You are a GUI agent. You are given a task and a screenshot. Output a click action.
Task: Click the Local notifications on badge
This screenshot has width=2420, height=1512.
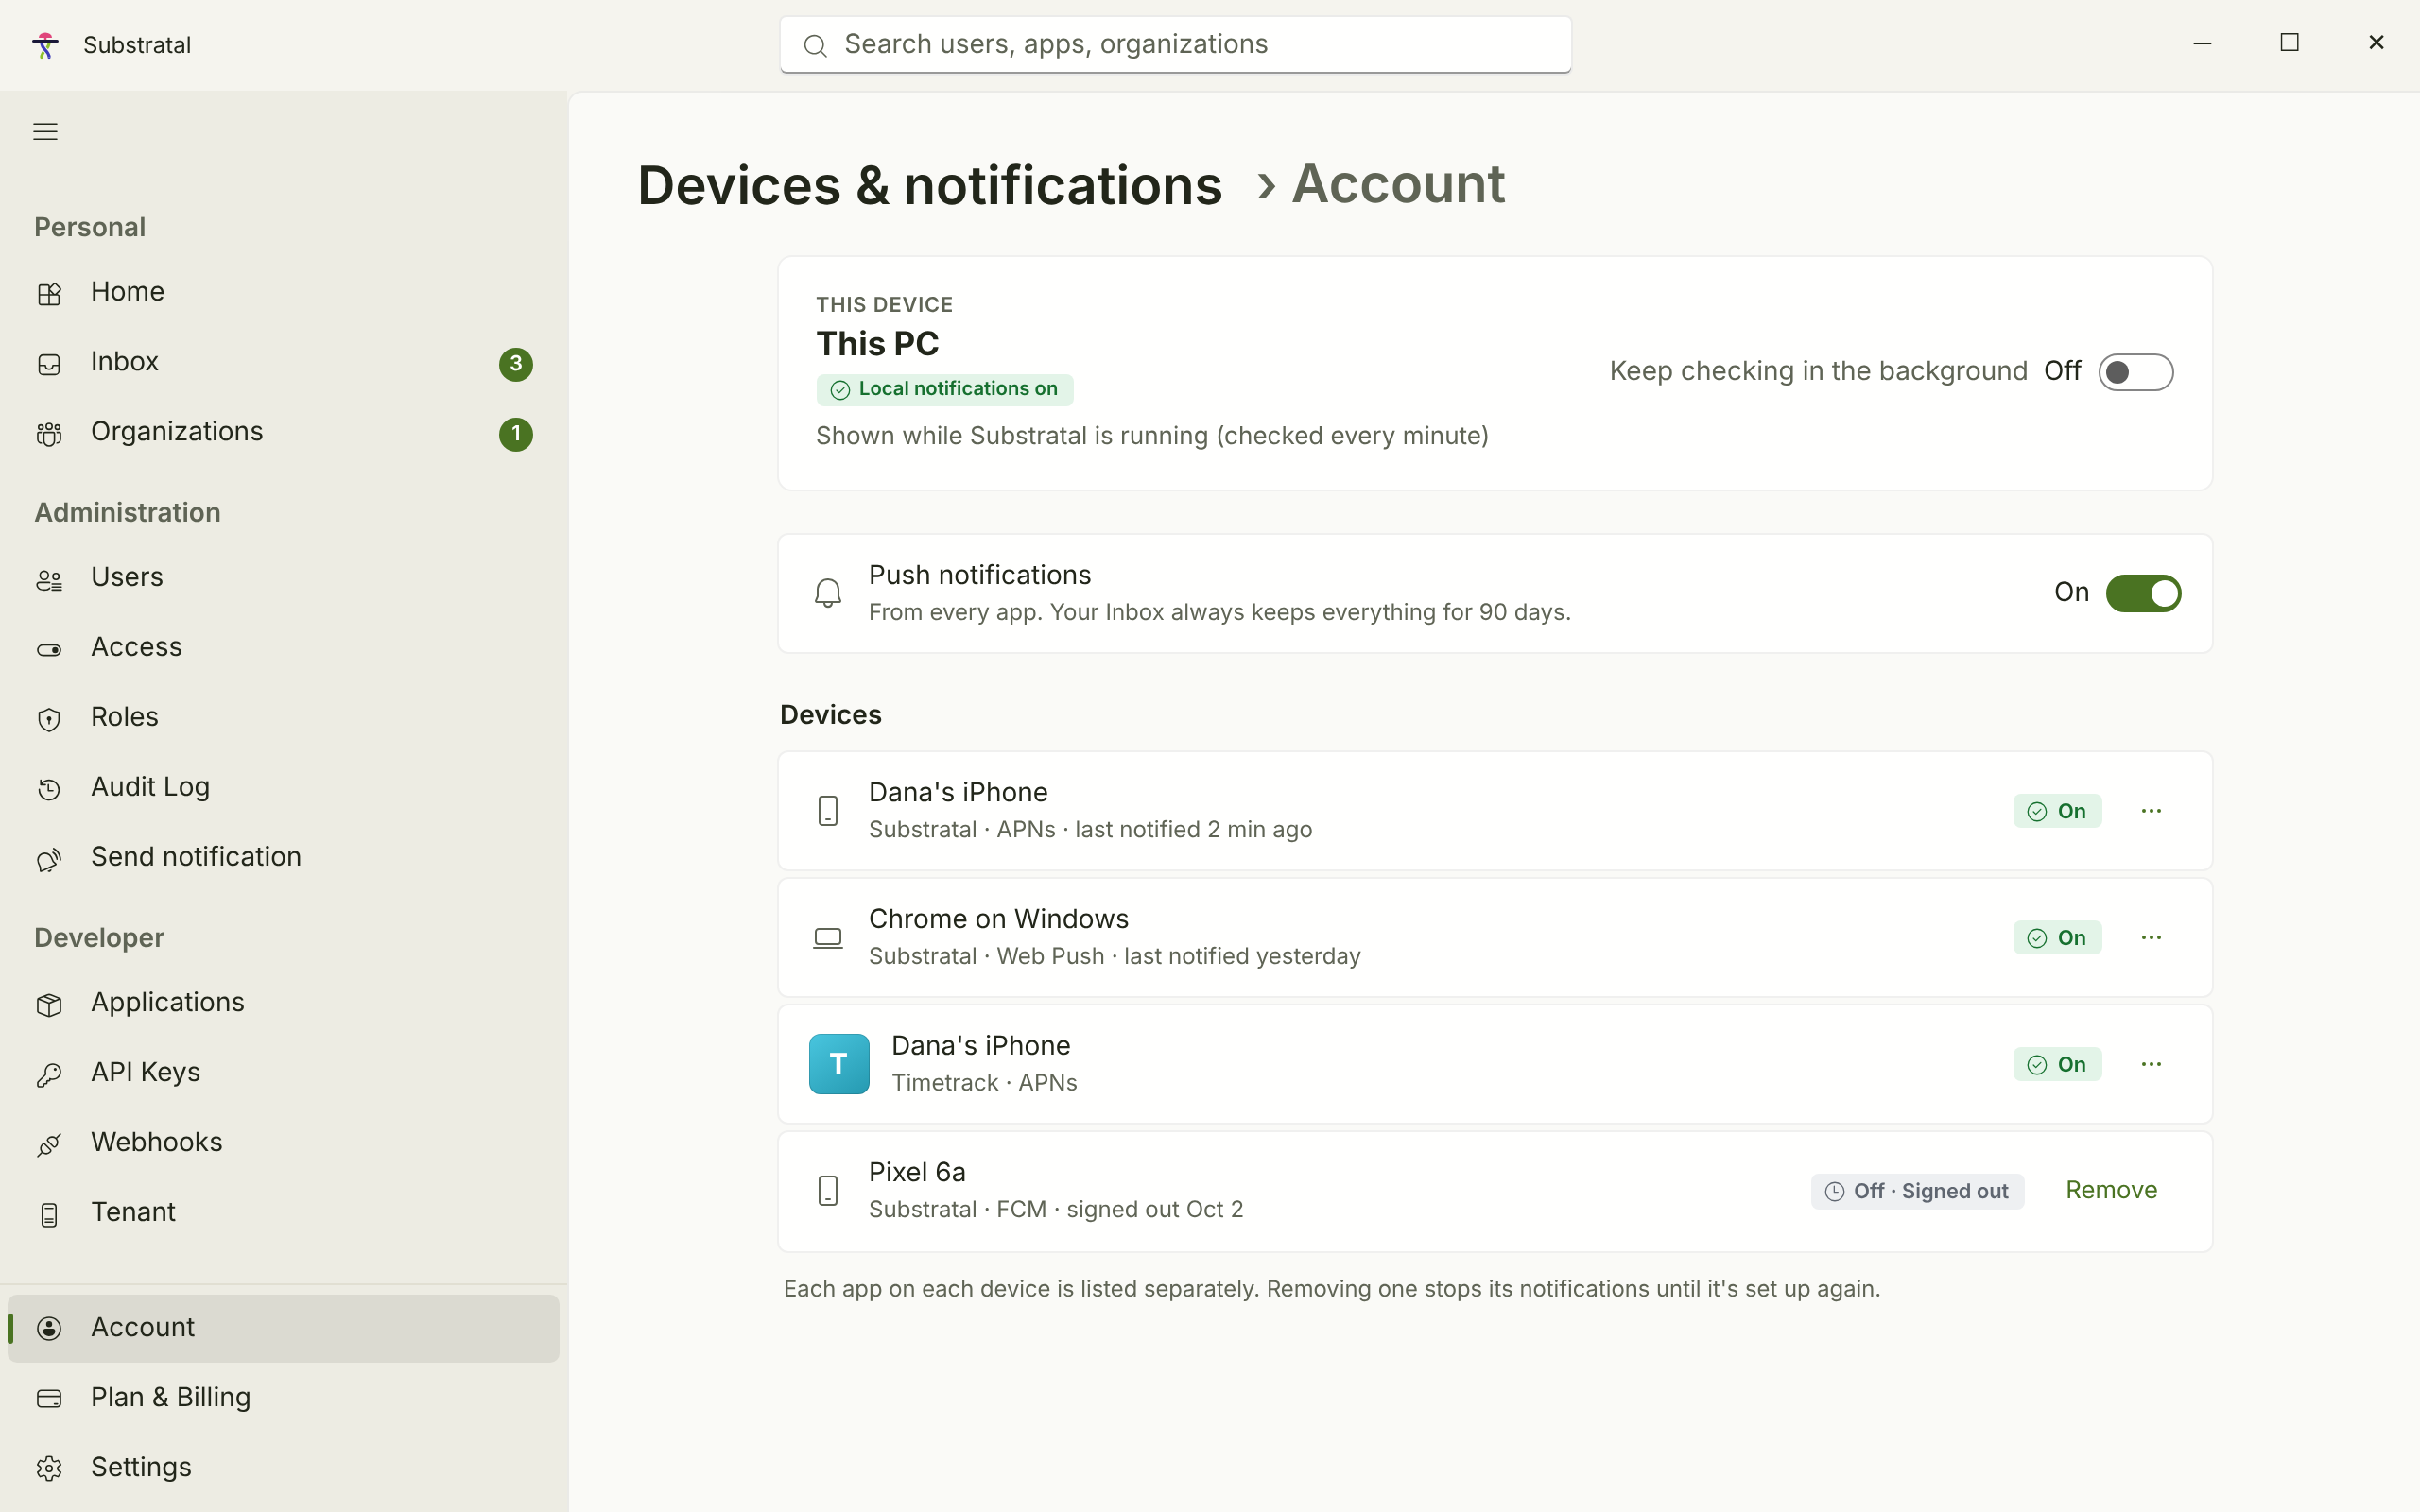945,390
